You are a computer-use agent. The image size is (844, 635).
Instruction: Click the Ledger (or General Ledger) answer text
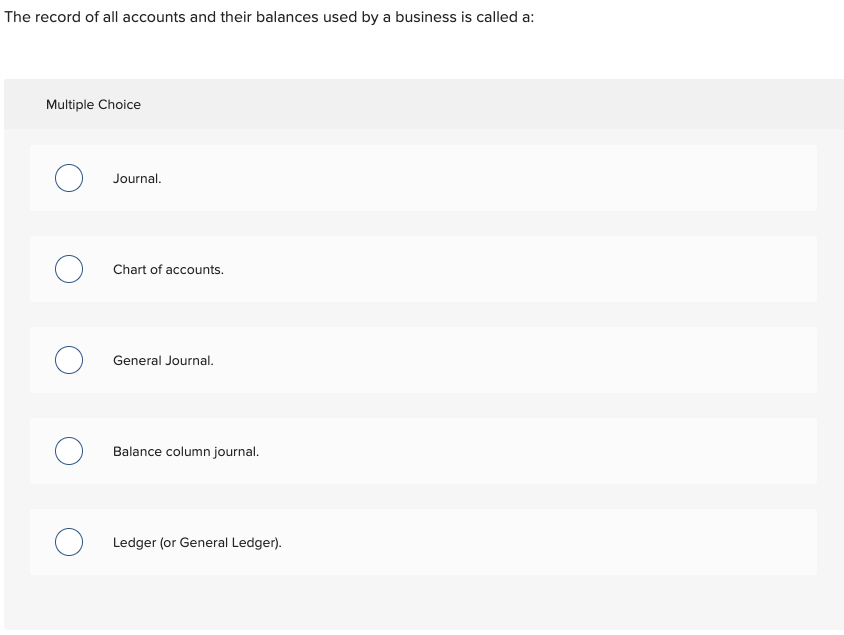198,542
